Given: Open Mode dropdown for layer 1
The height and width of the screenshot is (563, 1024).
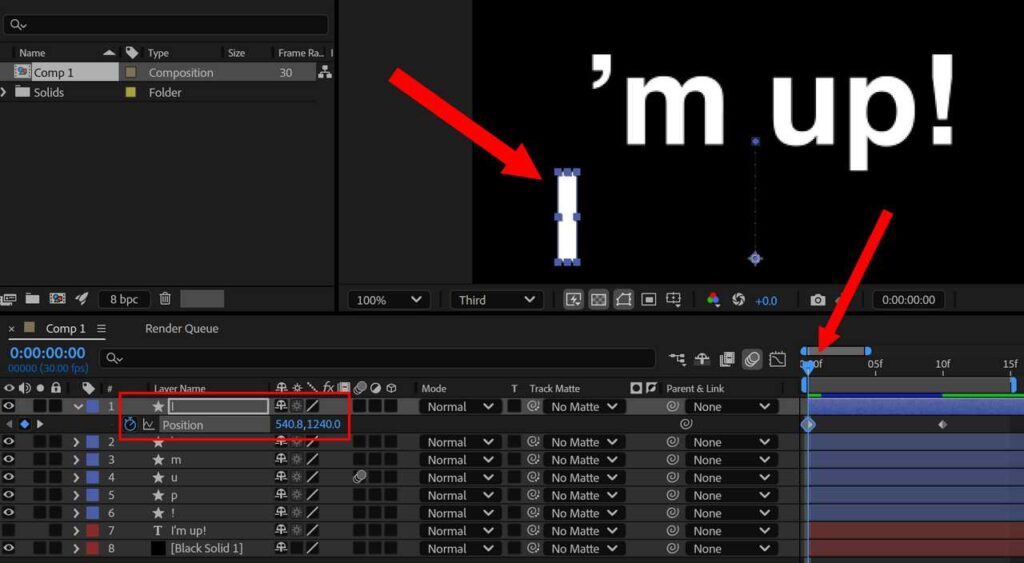Looking at the screenshot, I should pos(458,406).
